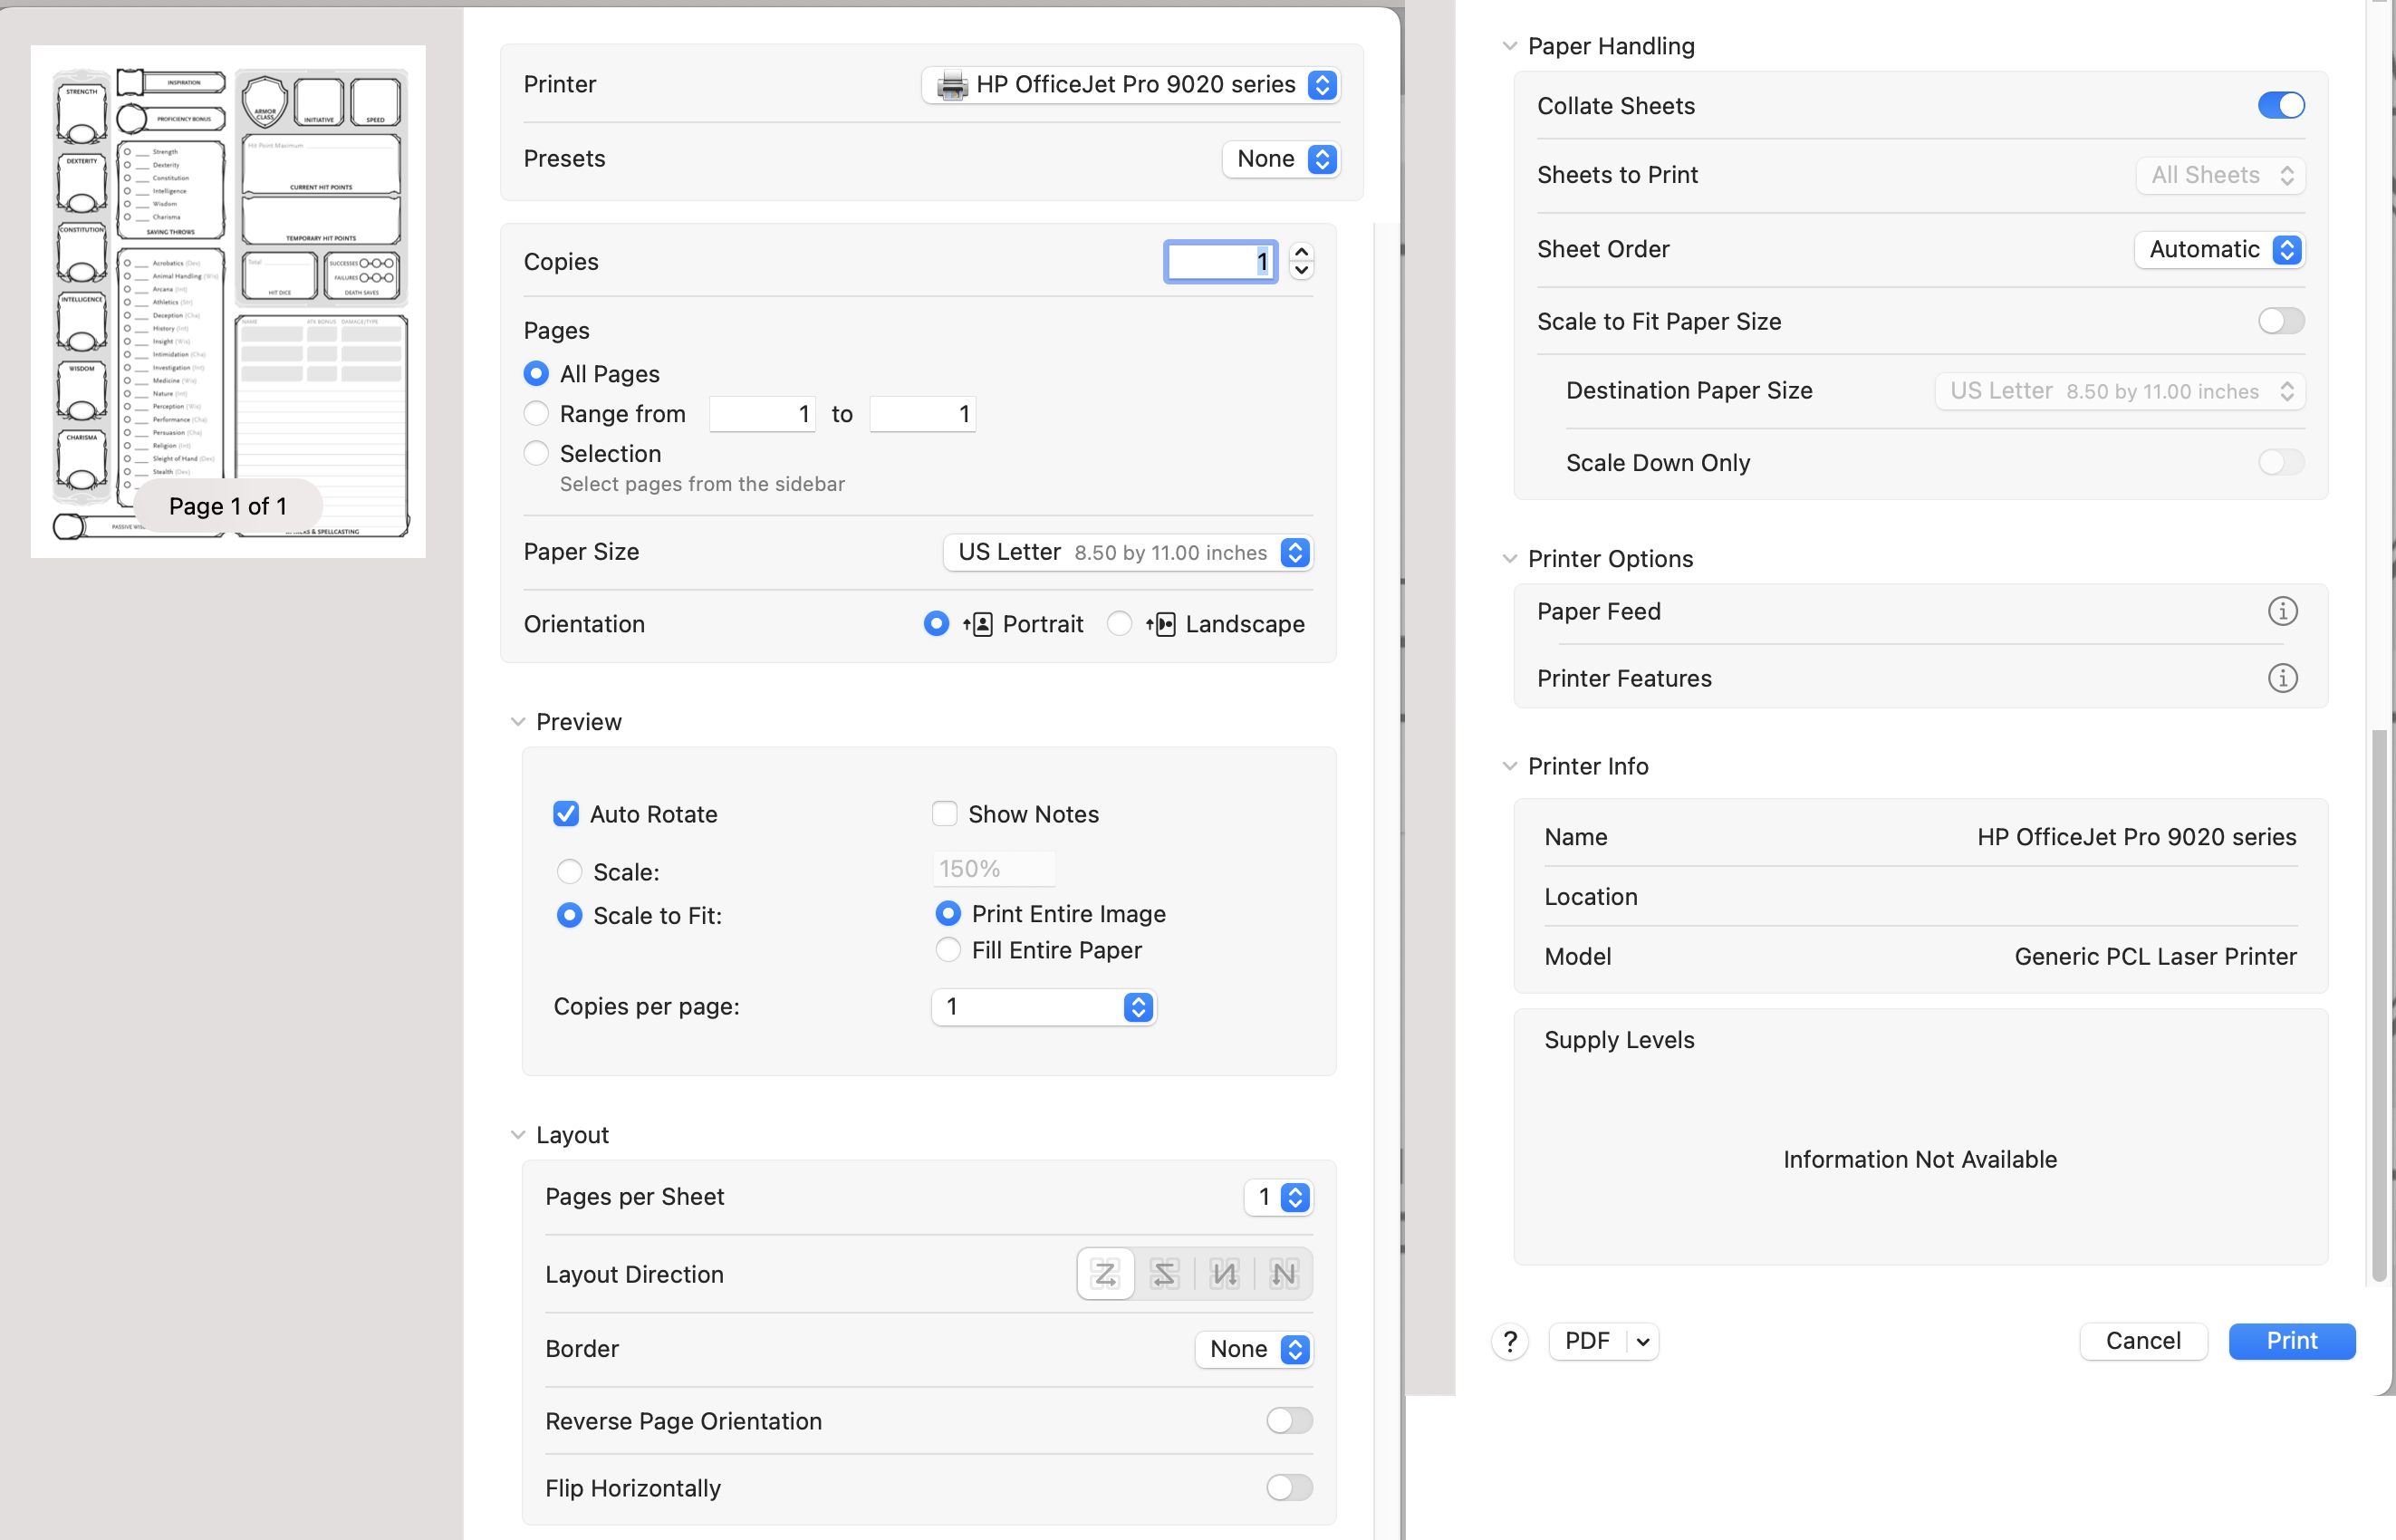This screenshot has height=1540, width=2396.
Task: Select the Range from radio button
Action: click(x=536, y=414)
